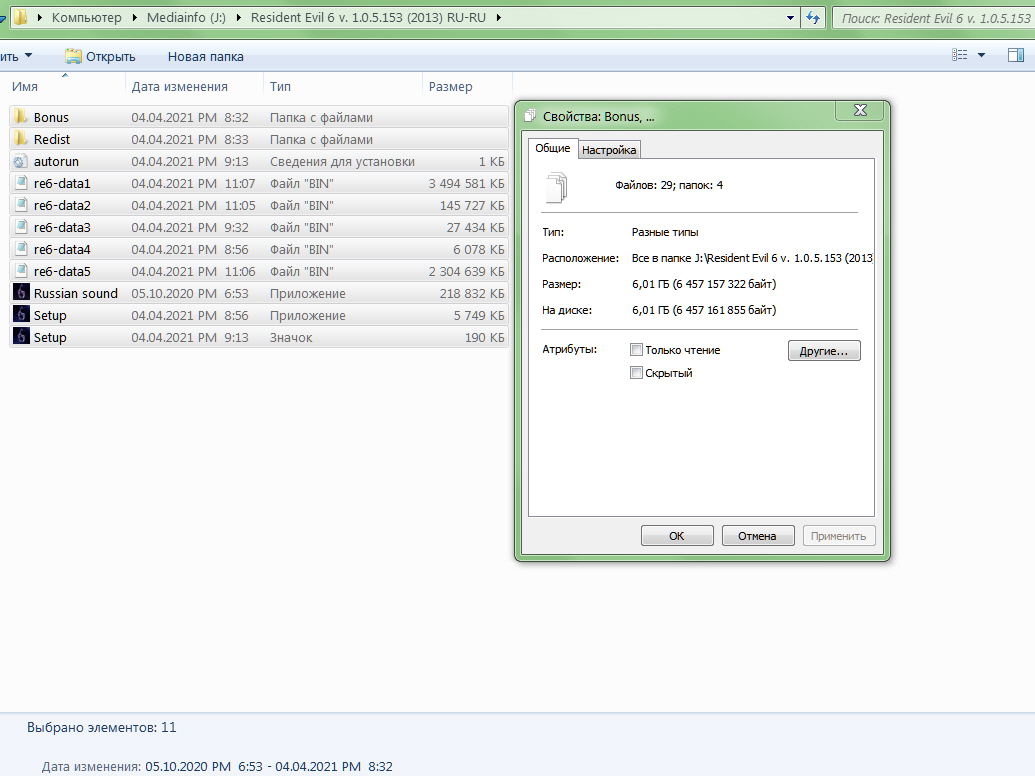Click the Значок type cell

pos(290,337)
